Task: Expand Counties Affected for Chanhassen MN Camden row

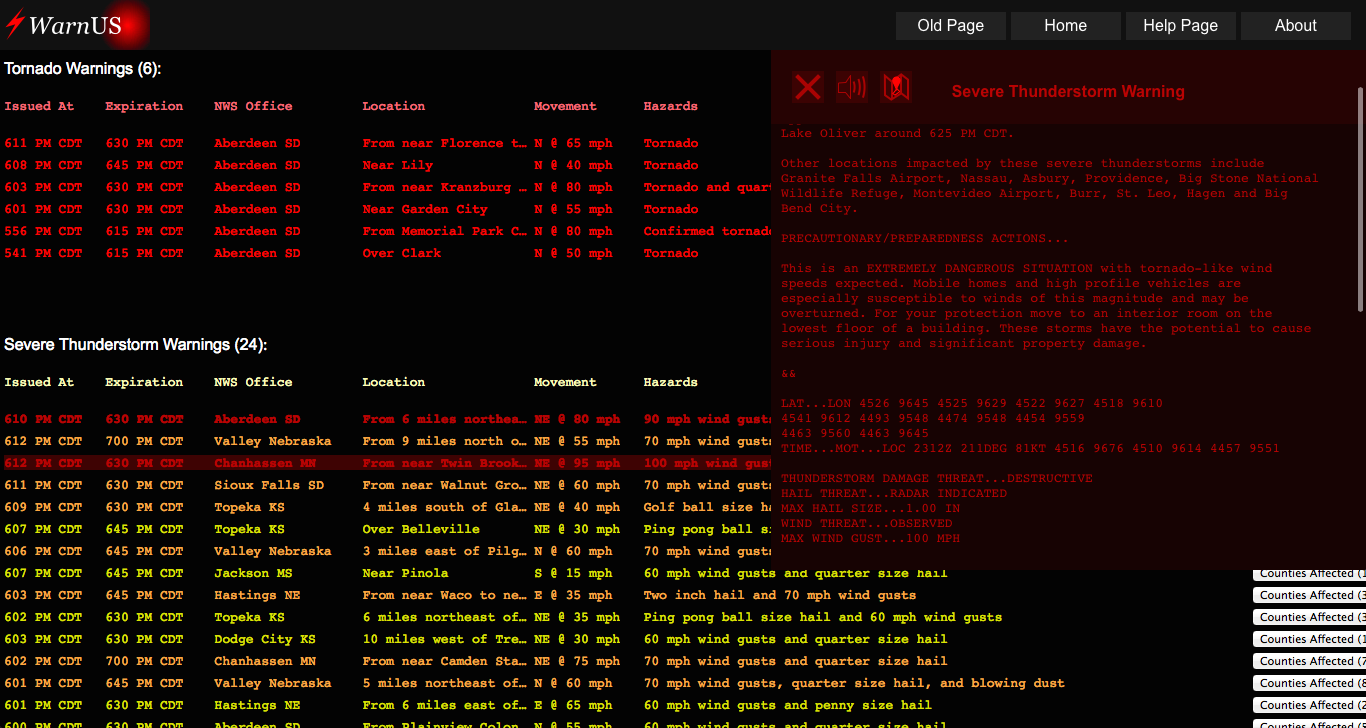Action: pyautogui.click(x=1309, y=661)
